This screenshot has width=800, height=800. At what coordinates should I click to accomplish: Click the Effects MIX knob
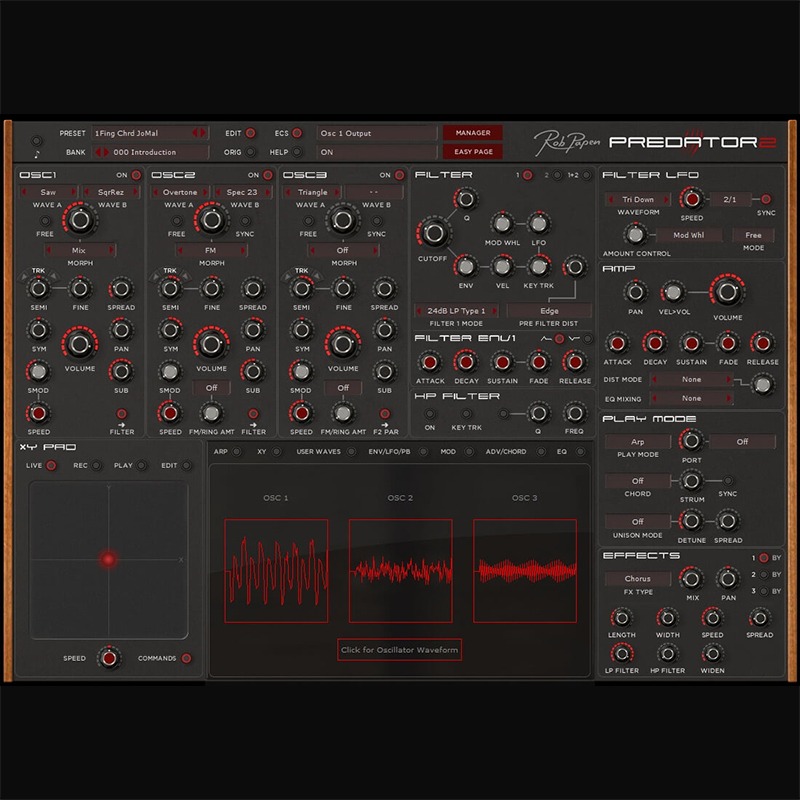coord(691,579)
